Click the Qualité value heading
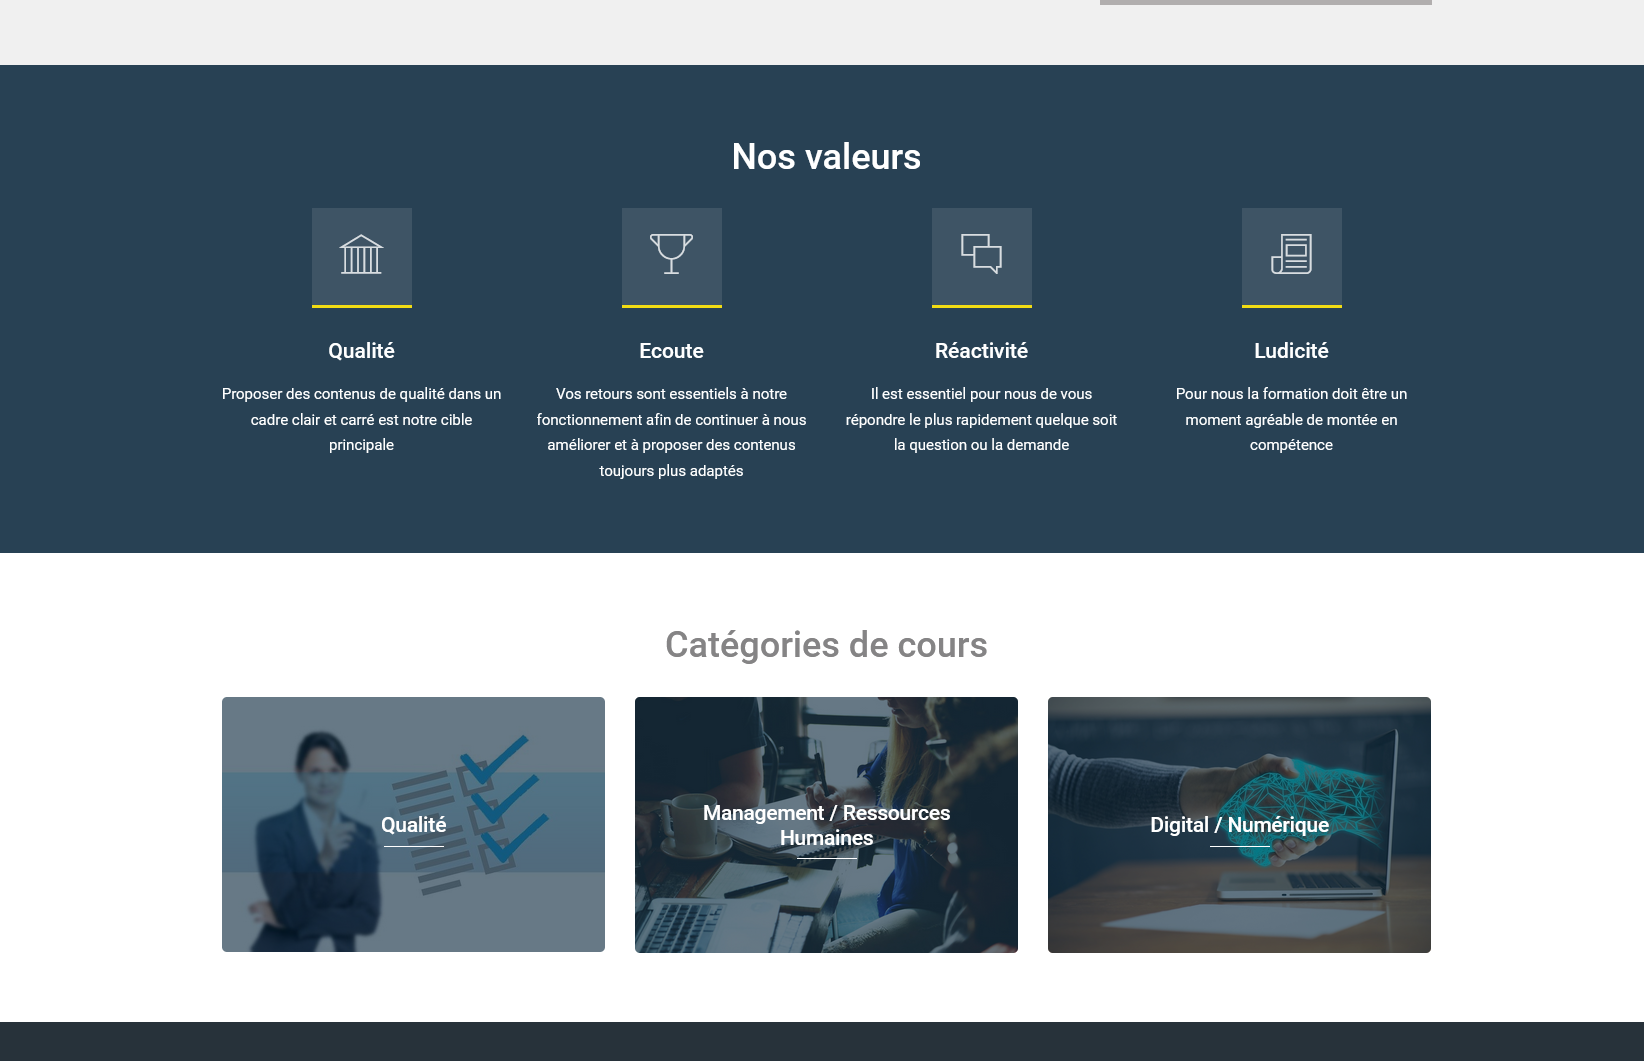 (361, 351)
